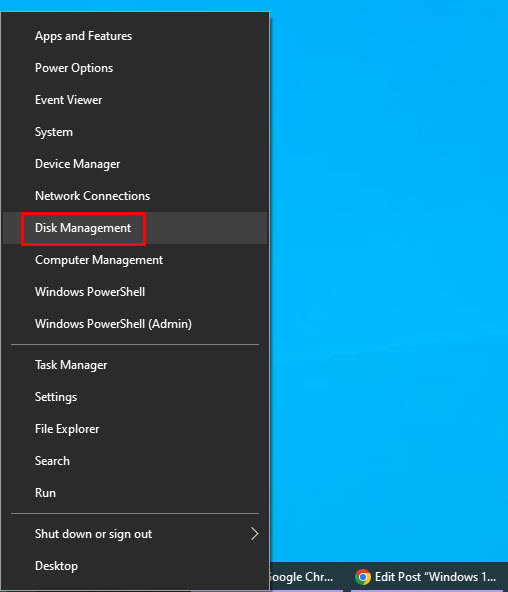
Task: Launch Windows PowerShell (Admin)
Action: pyautogui.click(x=135, y=324)
